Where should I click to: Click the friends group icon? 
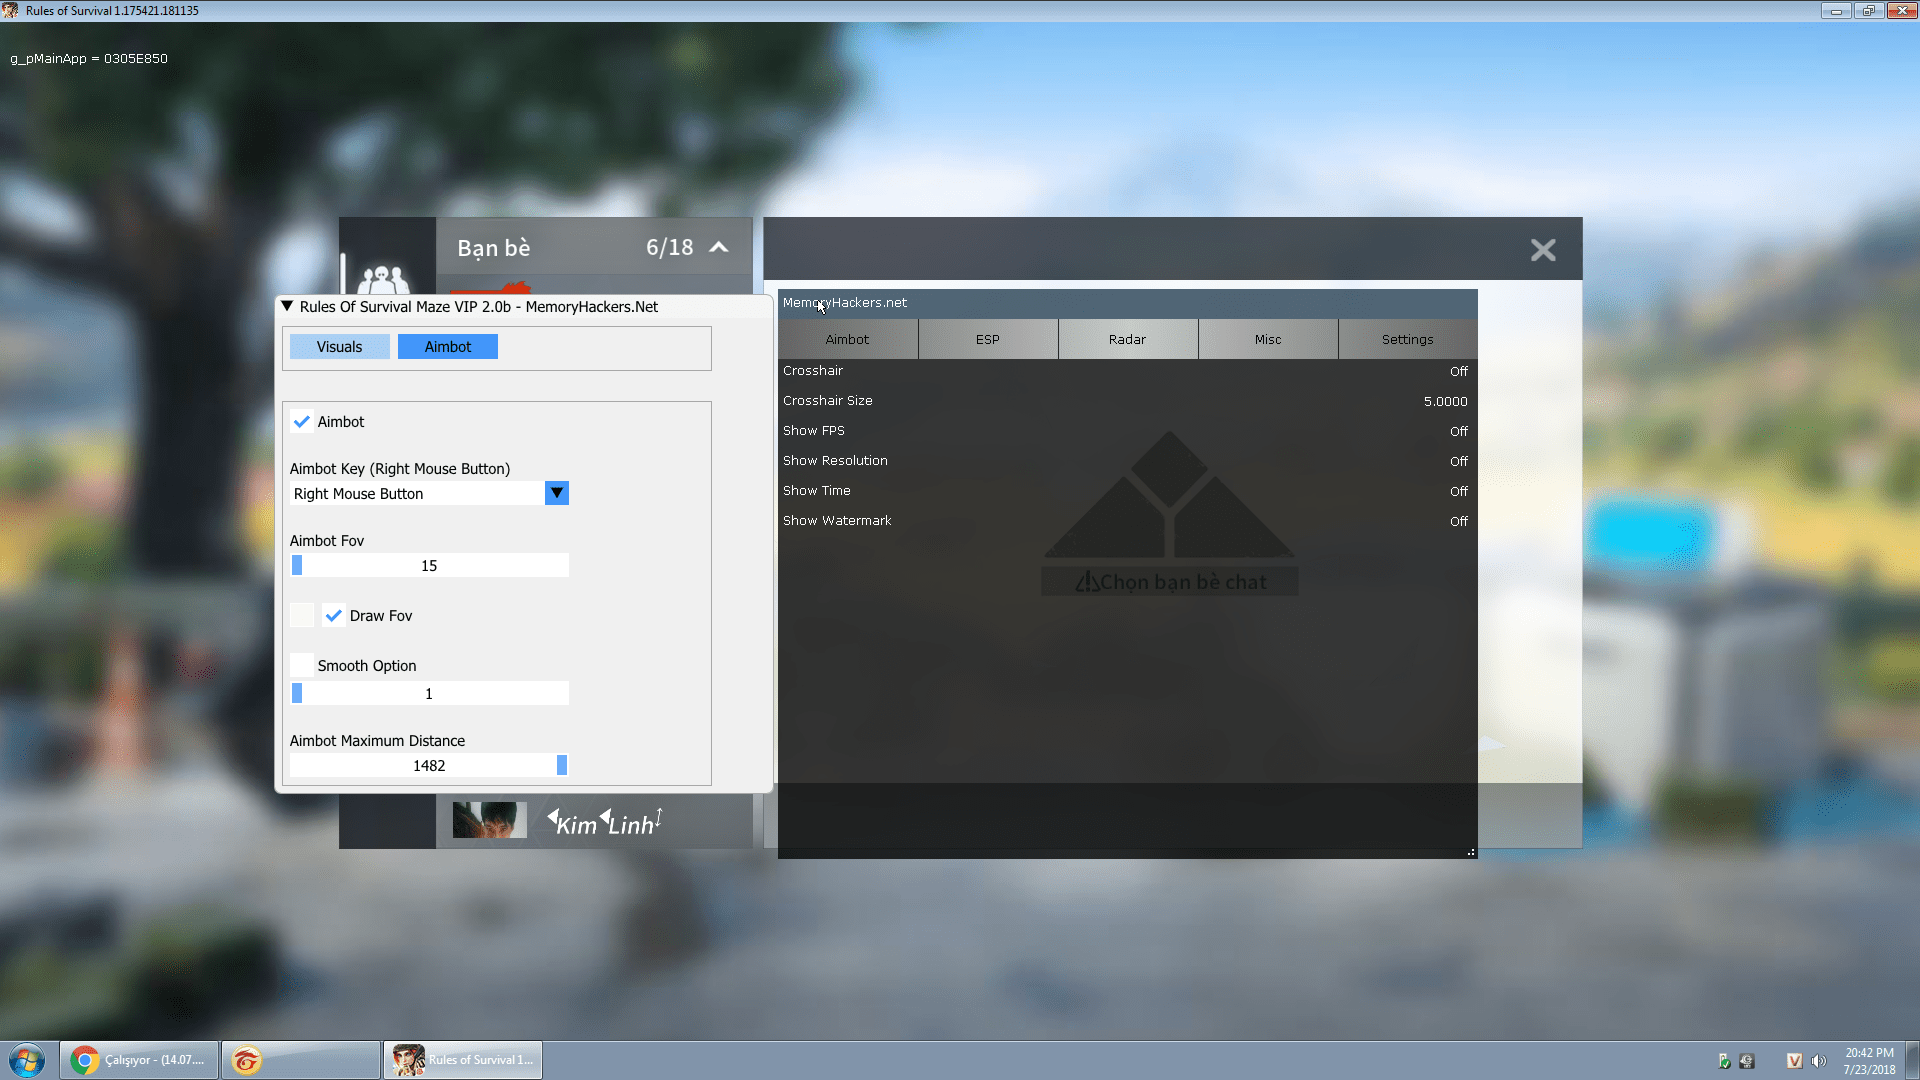[384, 278]
